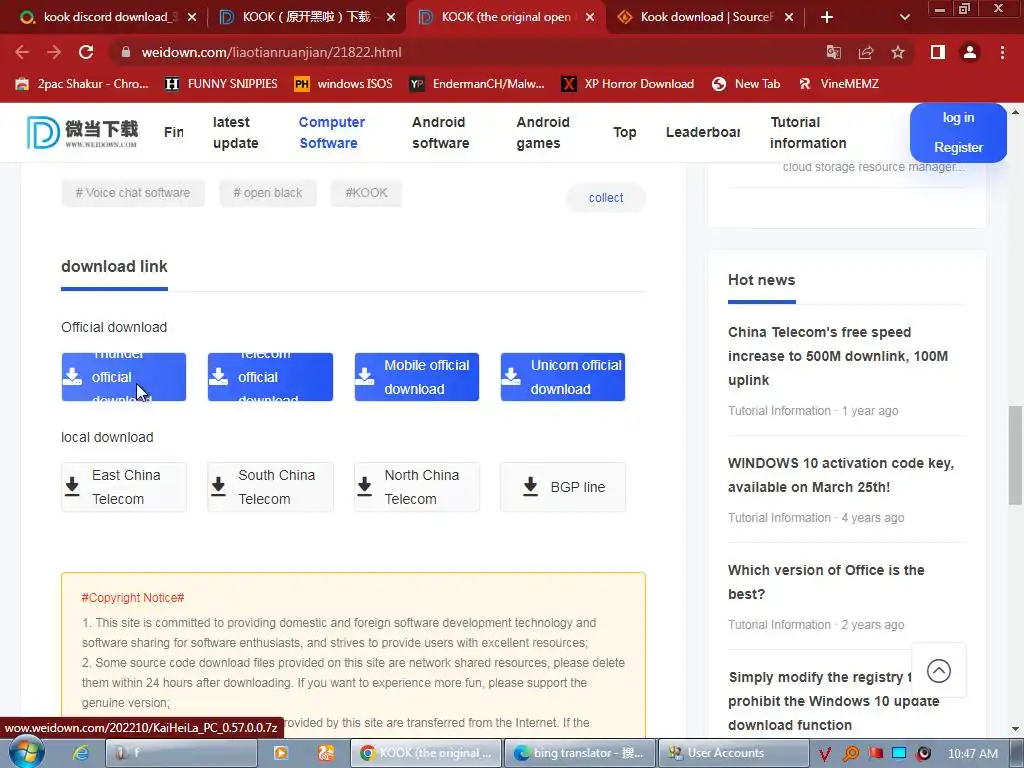Click the page vertical scrollbar thumb
Screen dimensions: 1024x768
pos(1015,455)
